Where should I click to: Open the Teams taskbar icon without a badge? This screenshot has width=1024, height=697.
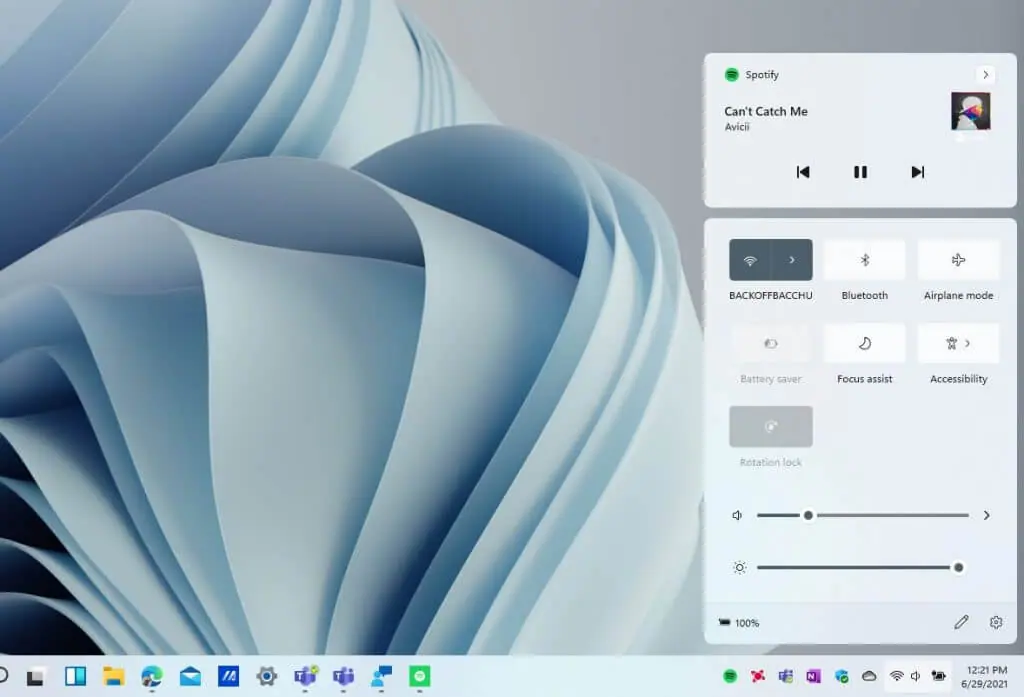click(344, 676)
